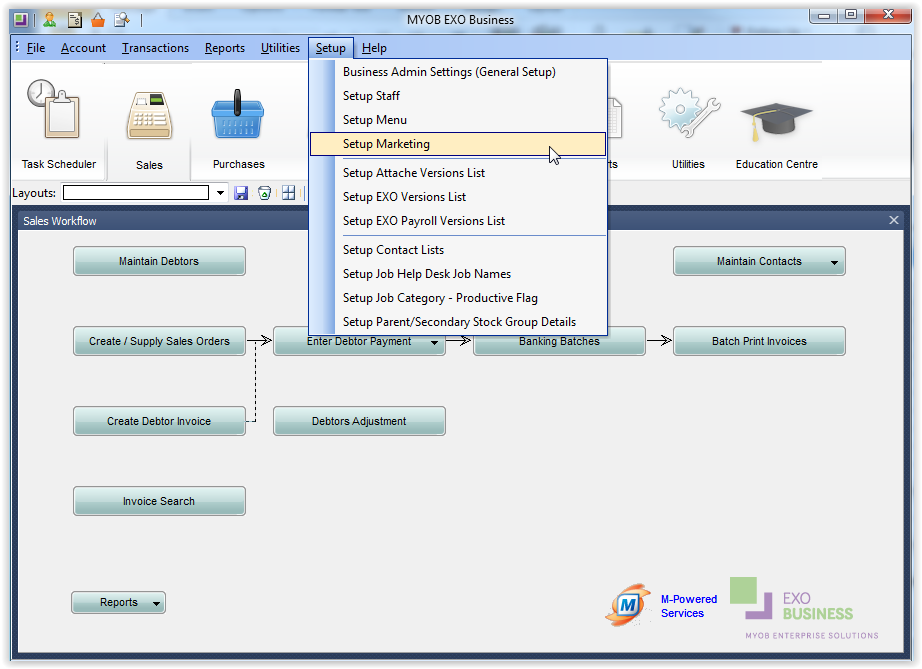Click the green staff person icon in title bar

coord(50,20)
